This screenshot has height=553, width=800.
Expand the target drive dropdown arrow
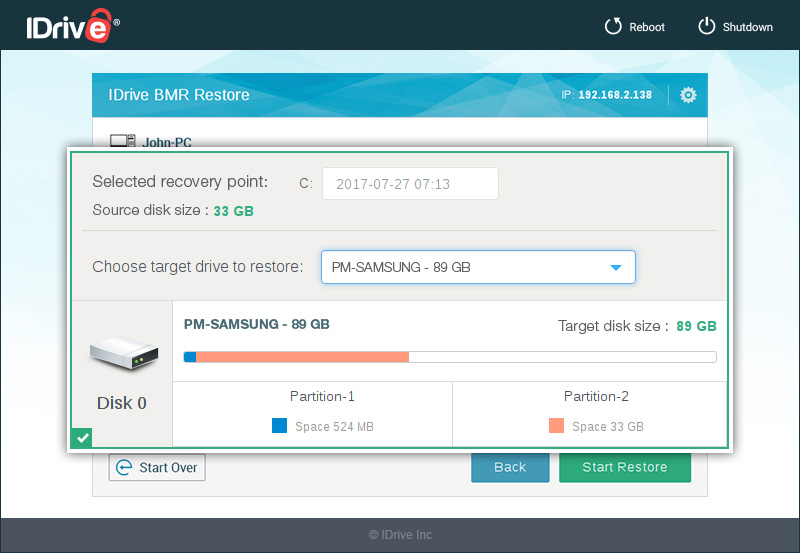pyautogui.click(x=616, y=268)
